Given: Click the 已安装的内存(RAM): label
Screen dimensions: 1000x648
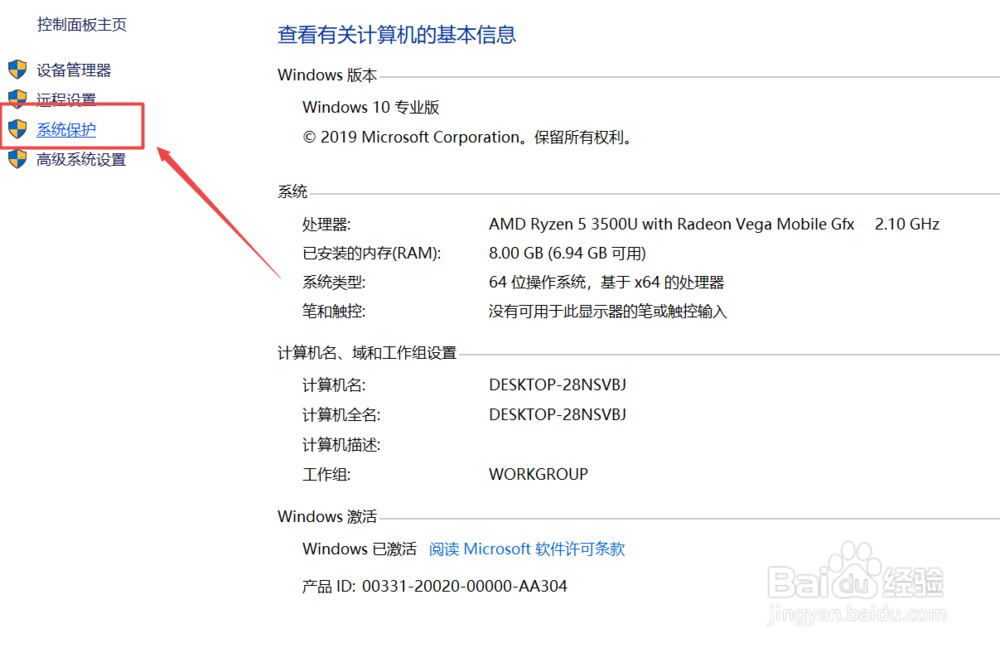Looking at the screenshot, I should click(372, 253).
